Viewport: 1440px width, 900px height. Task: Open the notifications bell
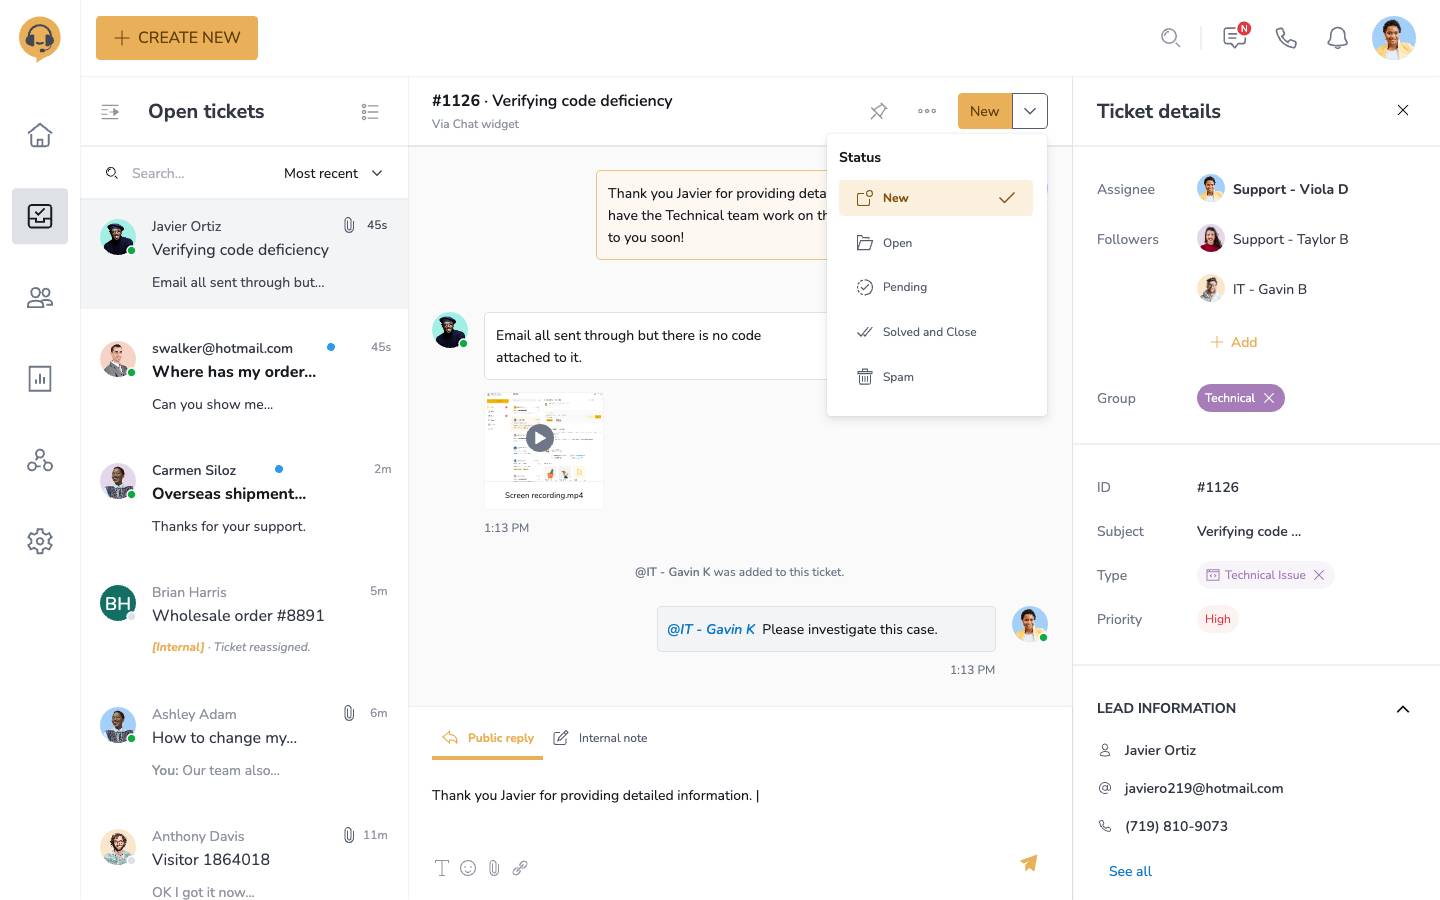click(1337, 38)
